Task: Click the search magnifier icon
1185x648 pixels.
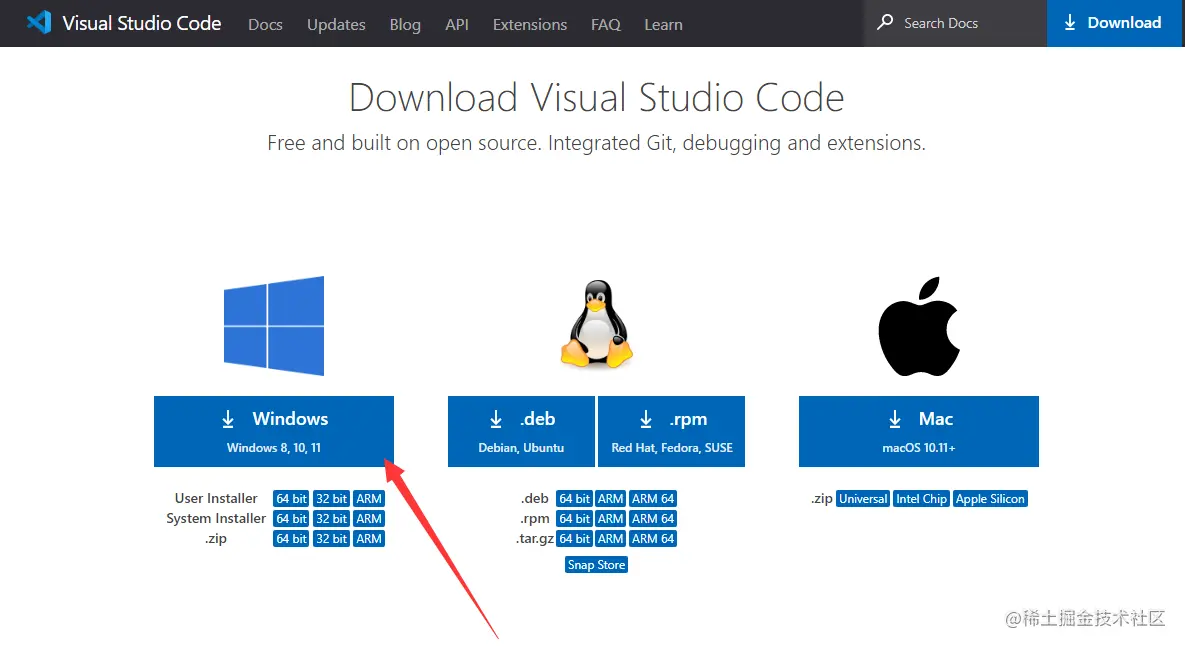Action: pos(884,23)
